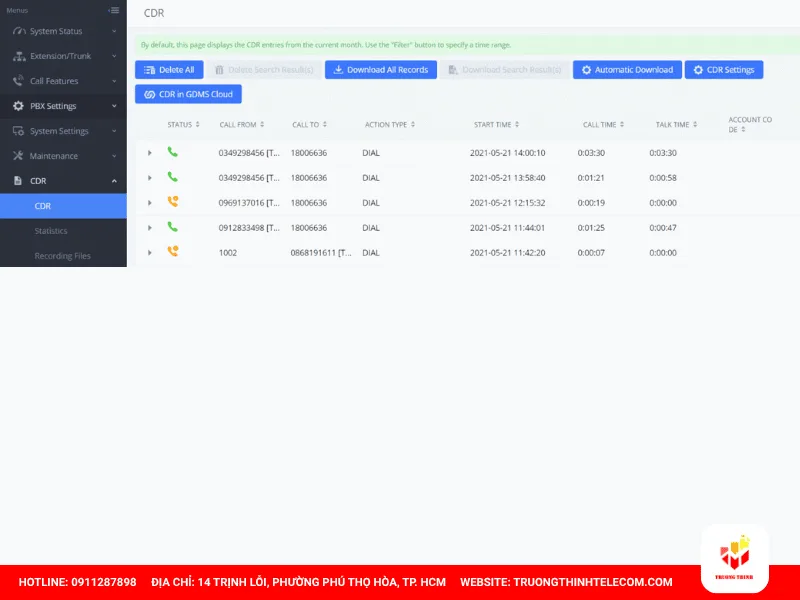Viewport: 800px width, 600px height.
Task: Open CDR Settings button
Action: coord(724,70)
